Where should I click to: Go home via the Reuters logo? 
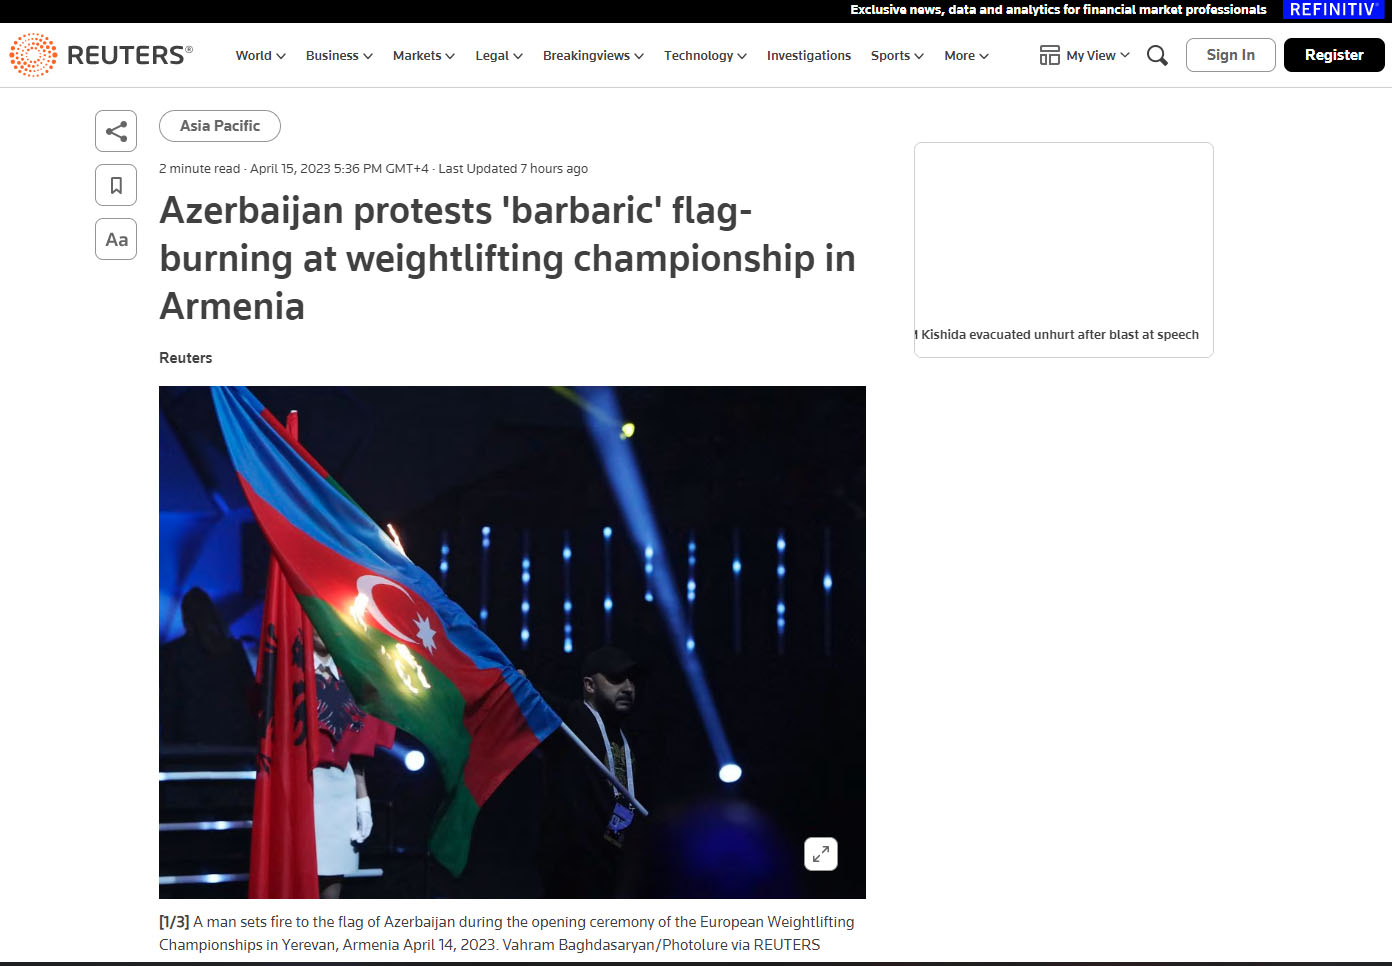101,55
